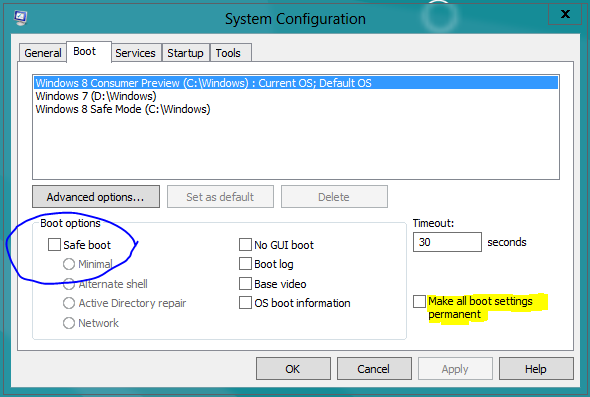Click the Apply button

click(x=455, y=369)
